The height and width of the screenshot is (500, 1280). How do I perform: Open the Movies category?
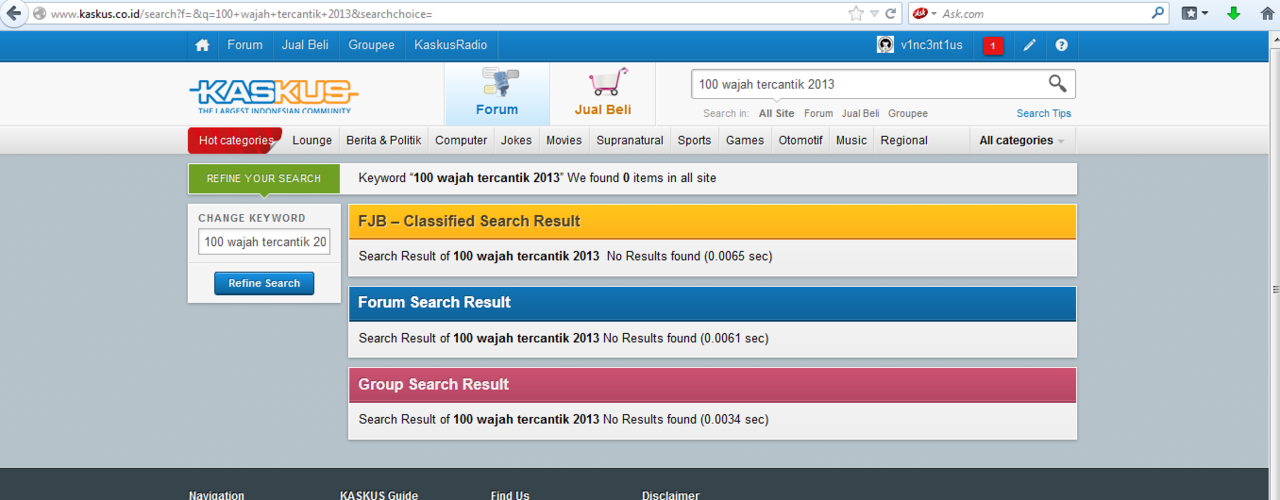[564, 141]
